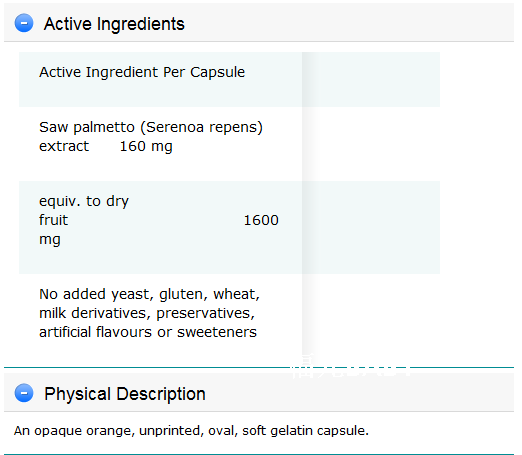Click the faint white watermark text
522x455 pixels.
(x=352, y=366)
